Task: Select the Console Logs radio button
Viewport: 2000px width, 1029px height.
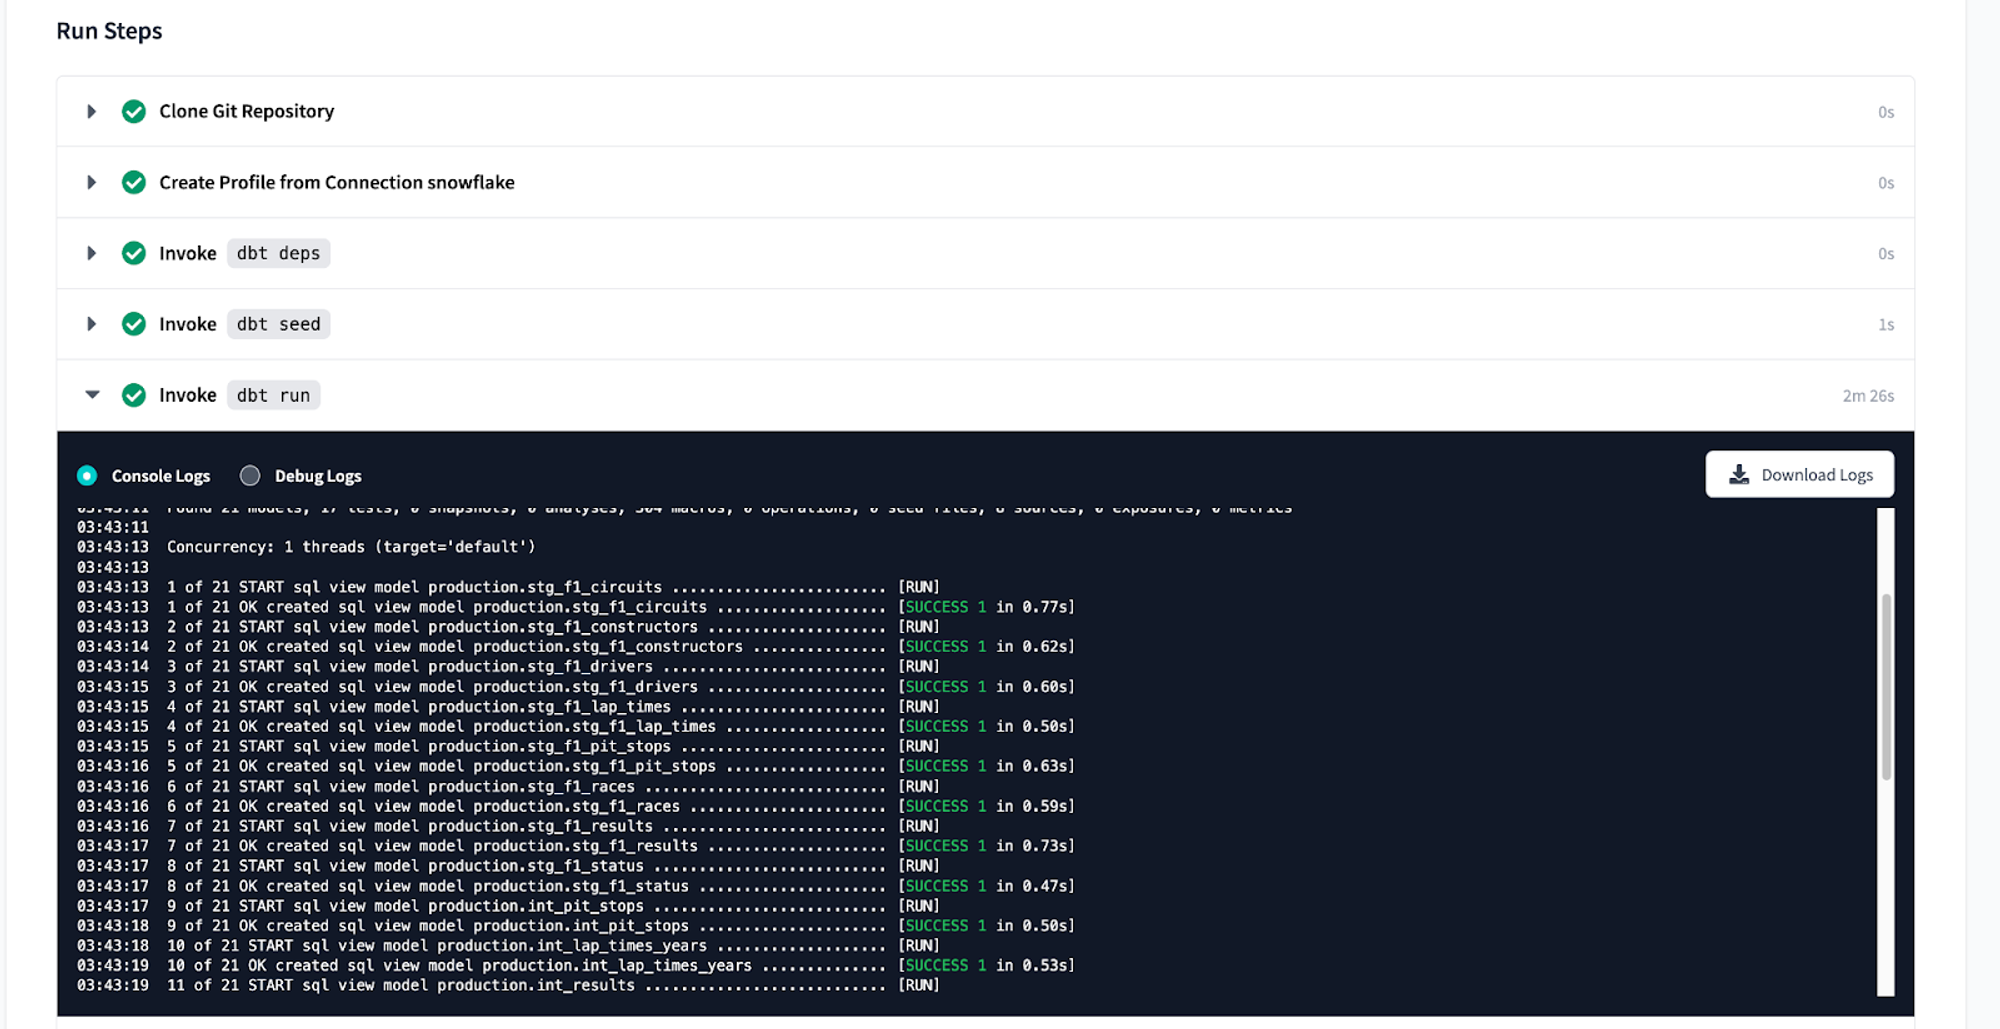Action: point(87,476)
